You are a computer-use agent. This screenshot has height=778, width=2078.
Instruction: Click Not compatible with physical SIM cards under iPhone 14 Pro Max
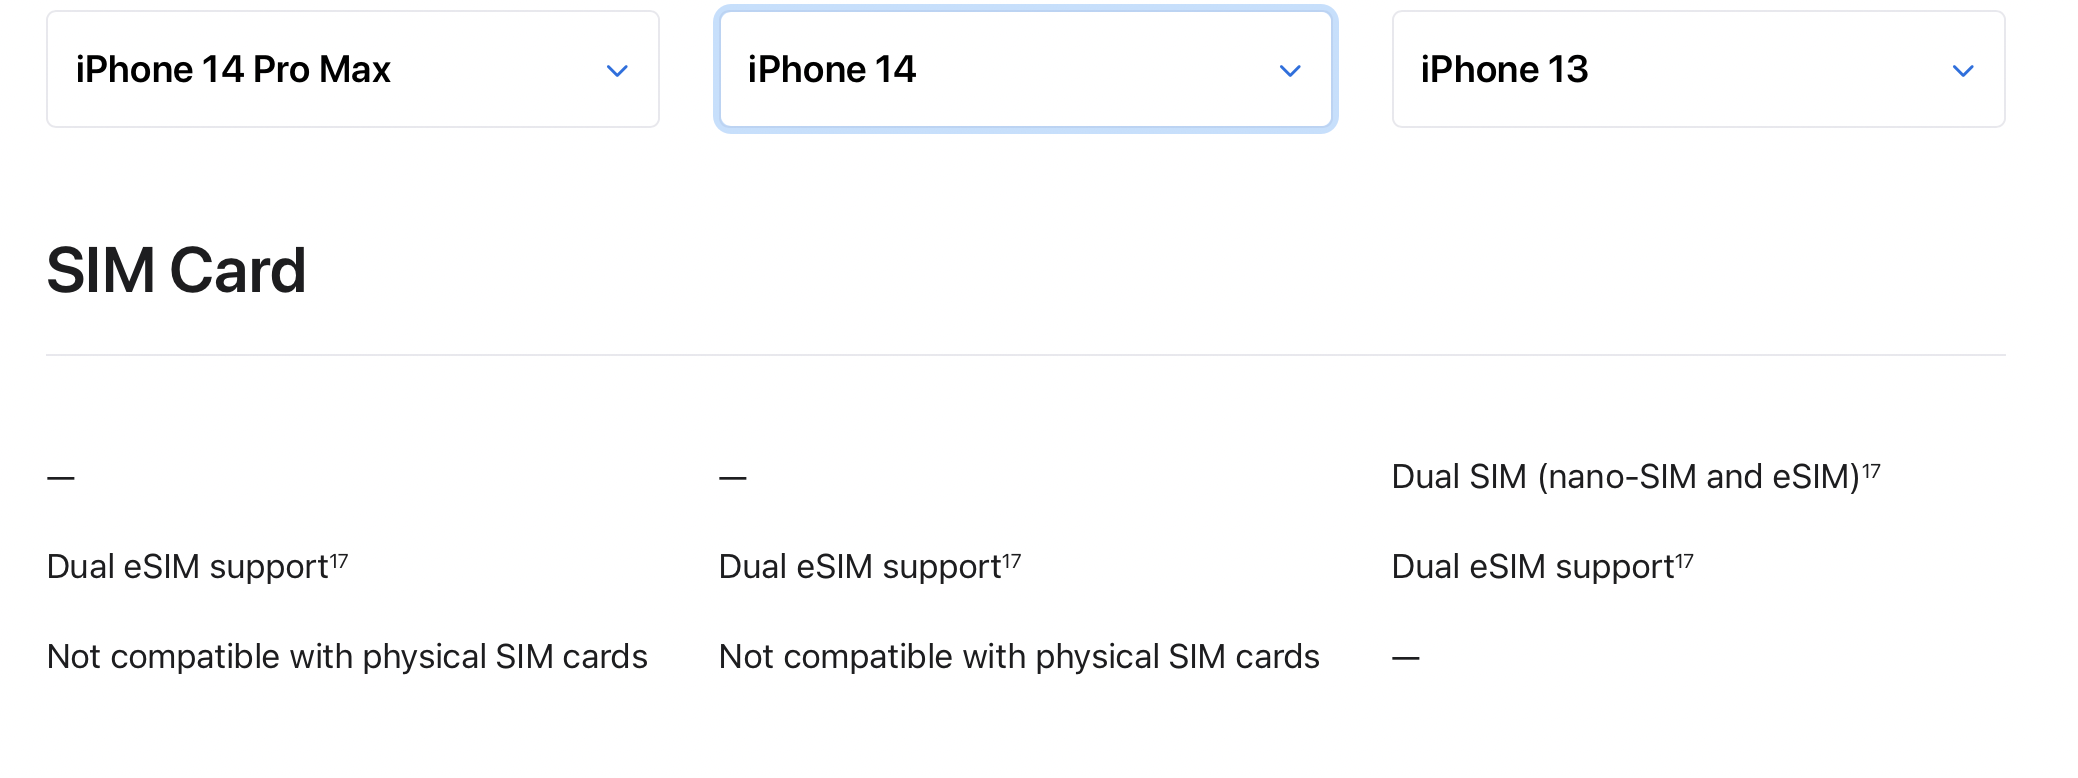(x=347, y=657)
